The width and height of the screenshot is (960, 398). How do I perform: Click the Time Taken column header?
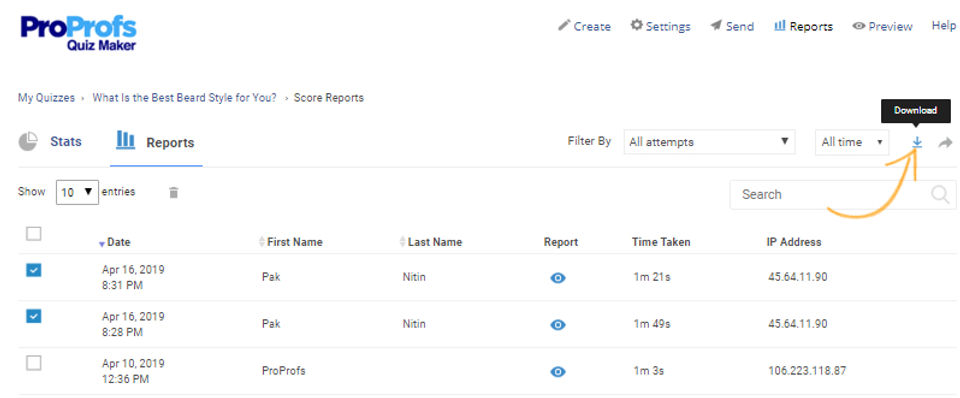coord(661,242)
